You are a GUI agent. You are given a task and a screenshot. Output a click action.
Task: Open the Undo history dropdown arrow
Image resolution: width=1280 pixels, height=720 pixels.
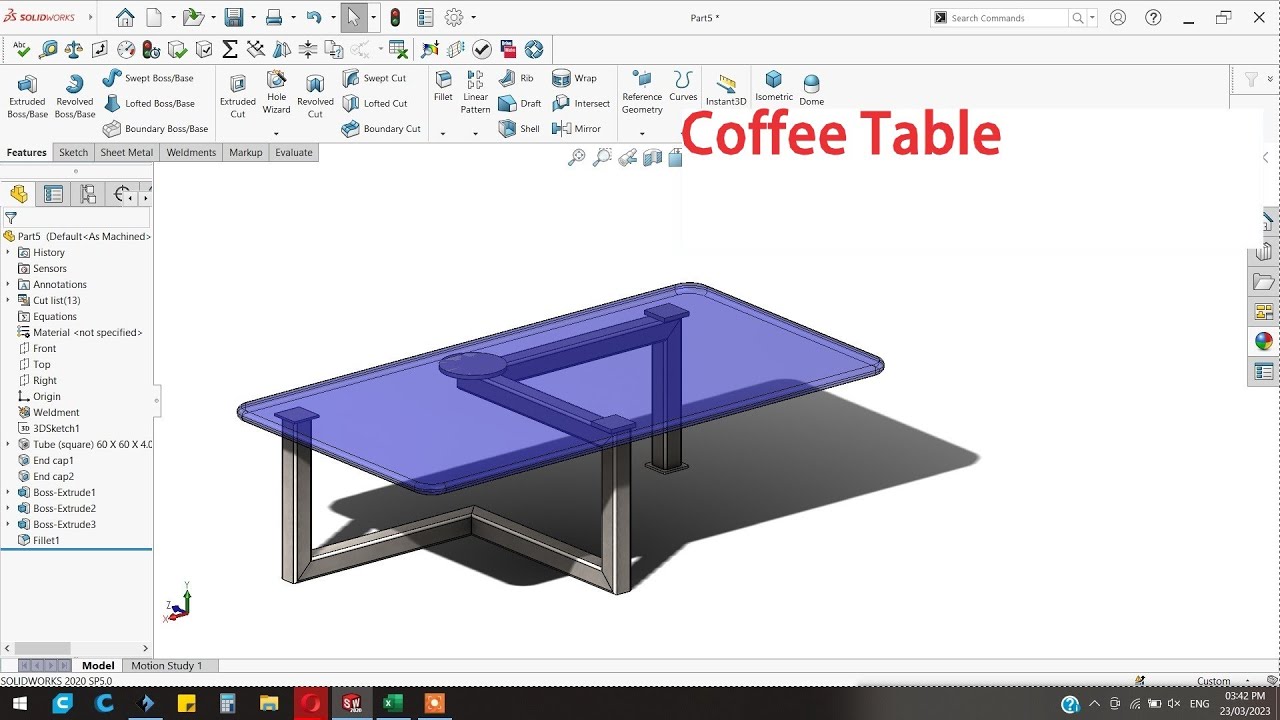331,18
